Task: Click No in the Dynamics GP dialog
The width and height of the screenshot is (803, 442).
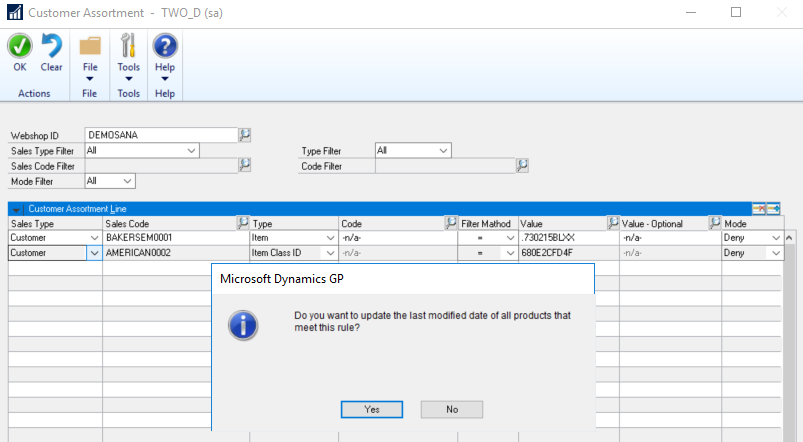Action: tap(452, 409)
